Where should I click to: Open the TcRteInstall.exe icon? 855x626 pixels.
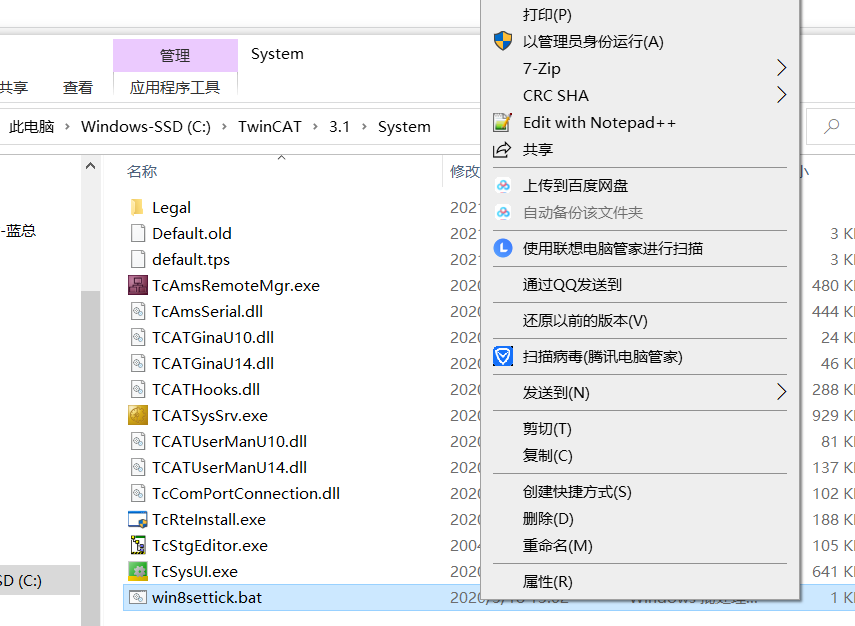136,519
